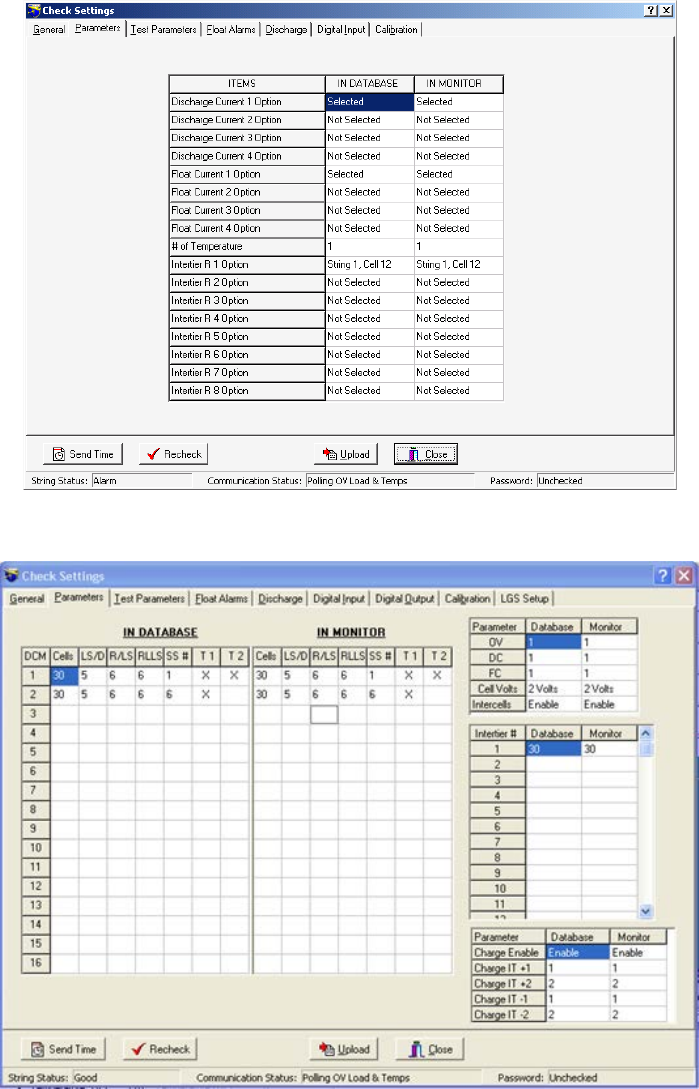Open Test Parameters tab in lower window
Image resolution: width=699 pixels, height=1089 pixels.
[x=149, y=599]
